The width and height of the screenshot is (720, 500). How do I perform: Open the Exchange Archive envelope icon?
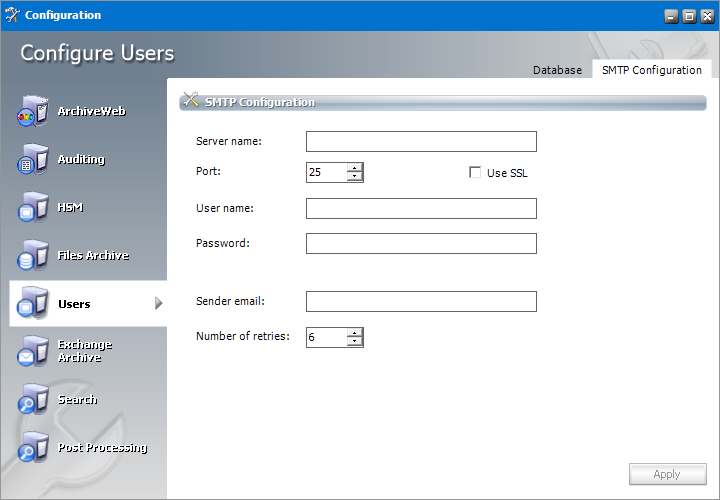pos(33,351)
